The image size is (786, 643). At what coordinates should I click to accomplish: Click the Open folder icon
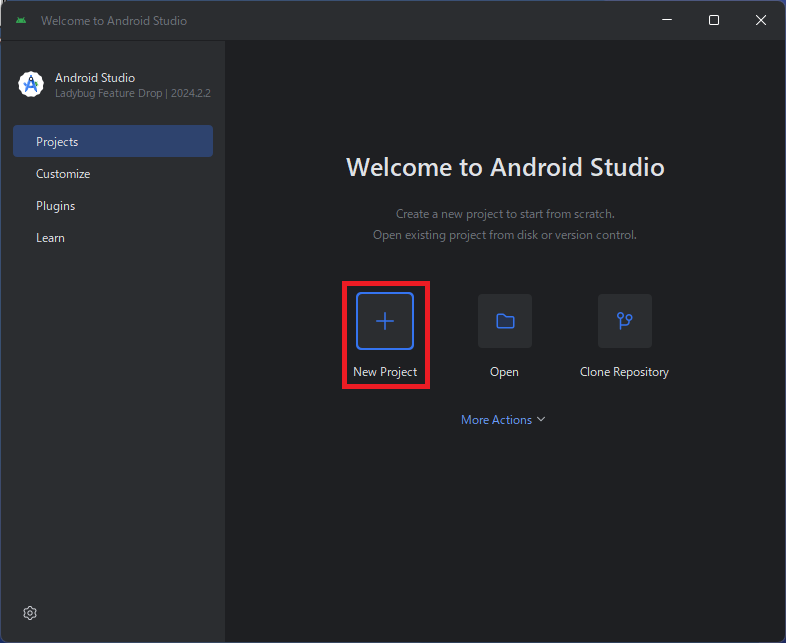point(505,321)
